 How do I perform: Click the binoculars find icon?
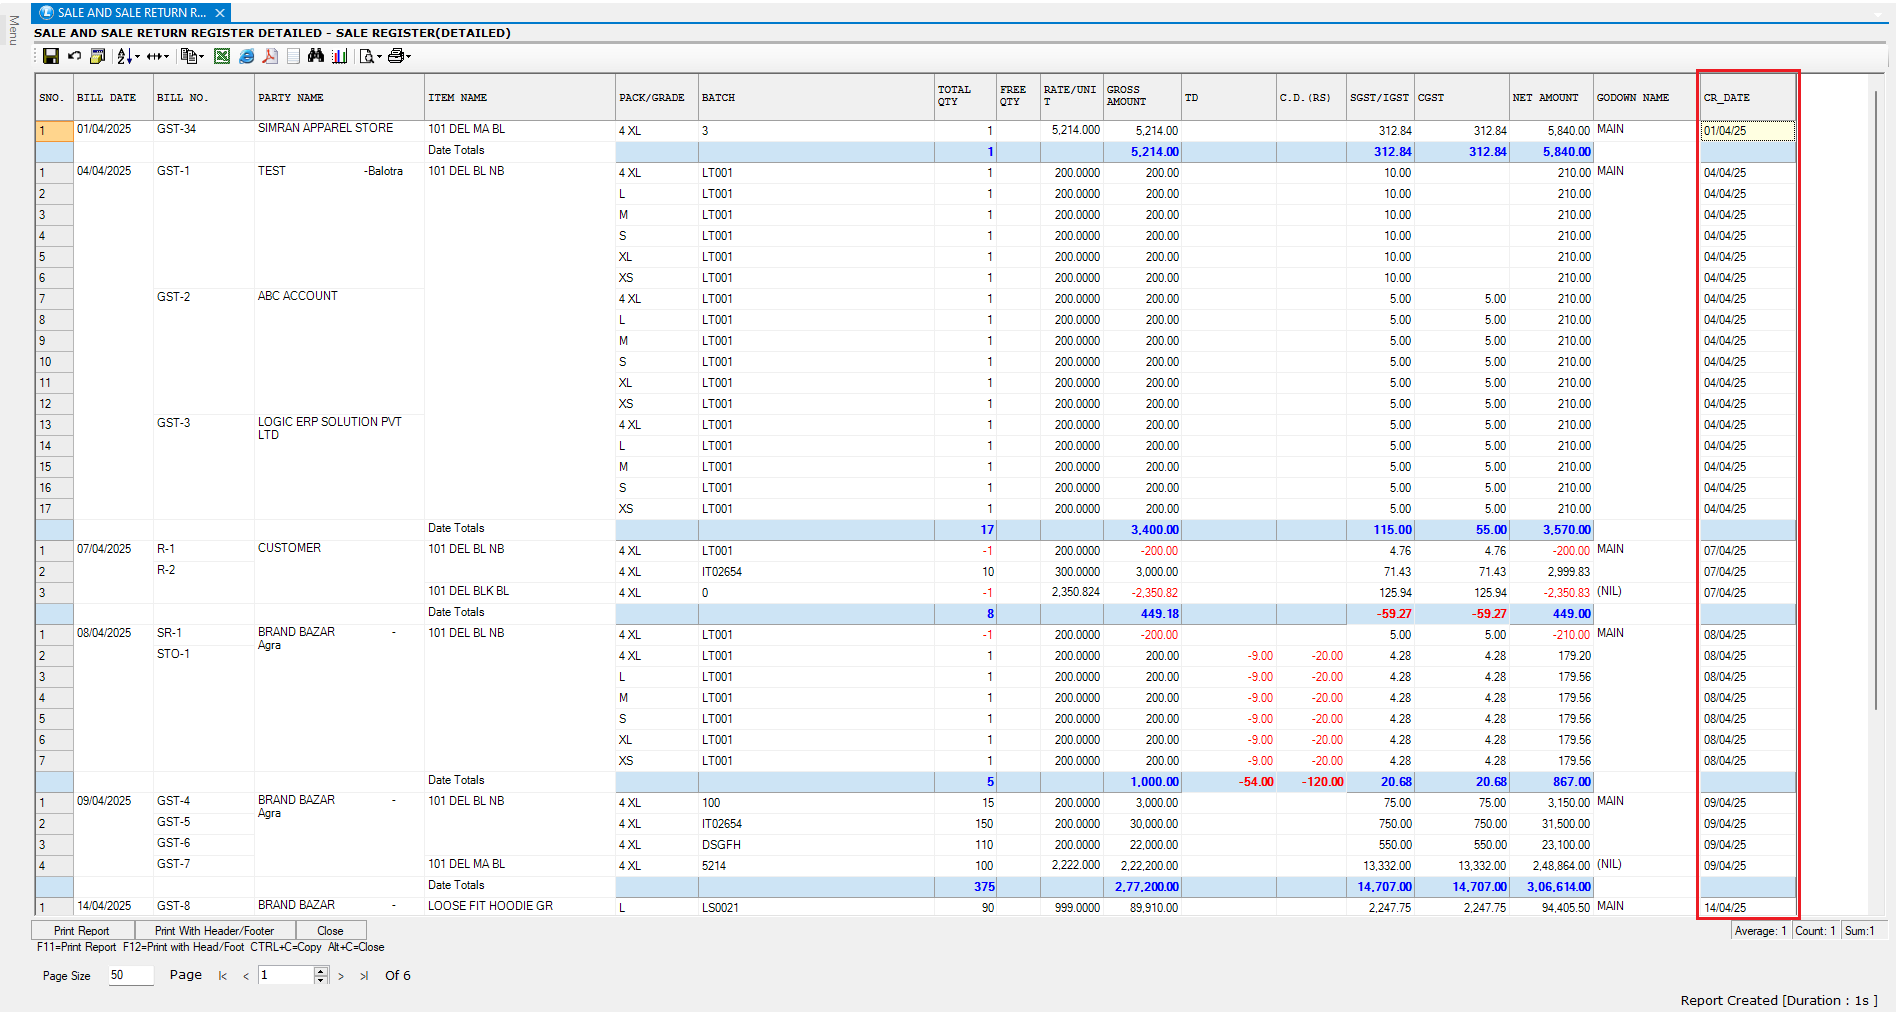tap(316, 56)
